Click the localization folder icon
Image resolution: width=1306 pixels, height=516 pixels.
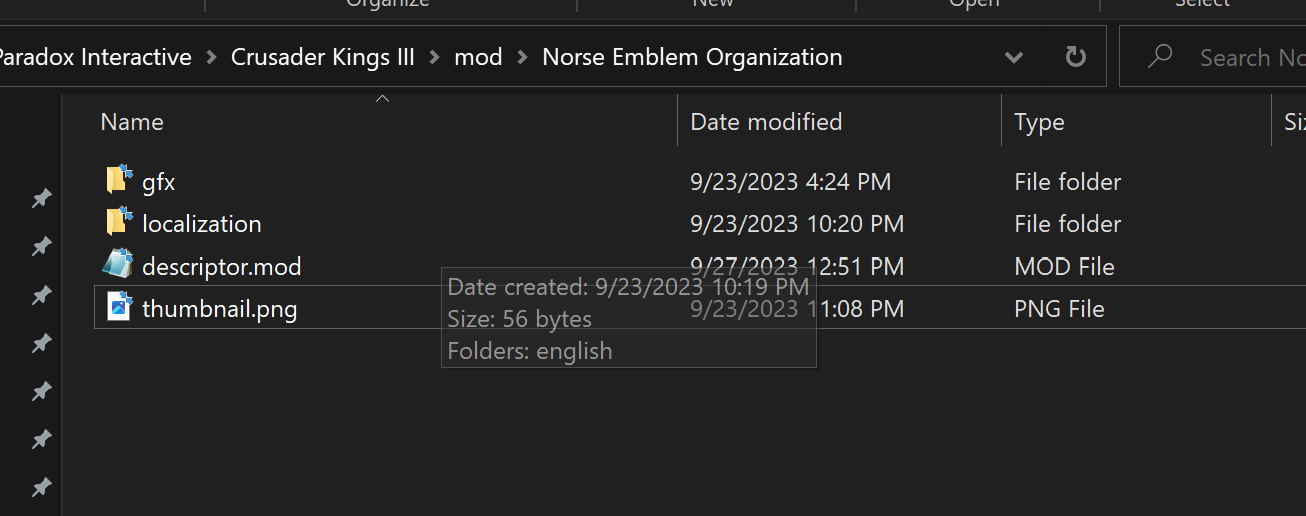click(x=119, y=222)
